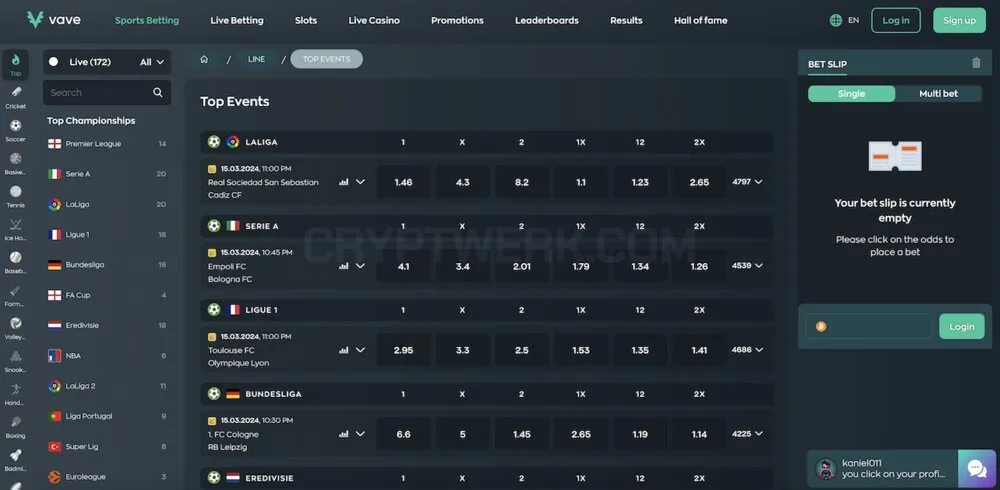
Task: Expand Empoli FC match chevron
Action: [360, 266]
